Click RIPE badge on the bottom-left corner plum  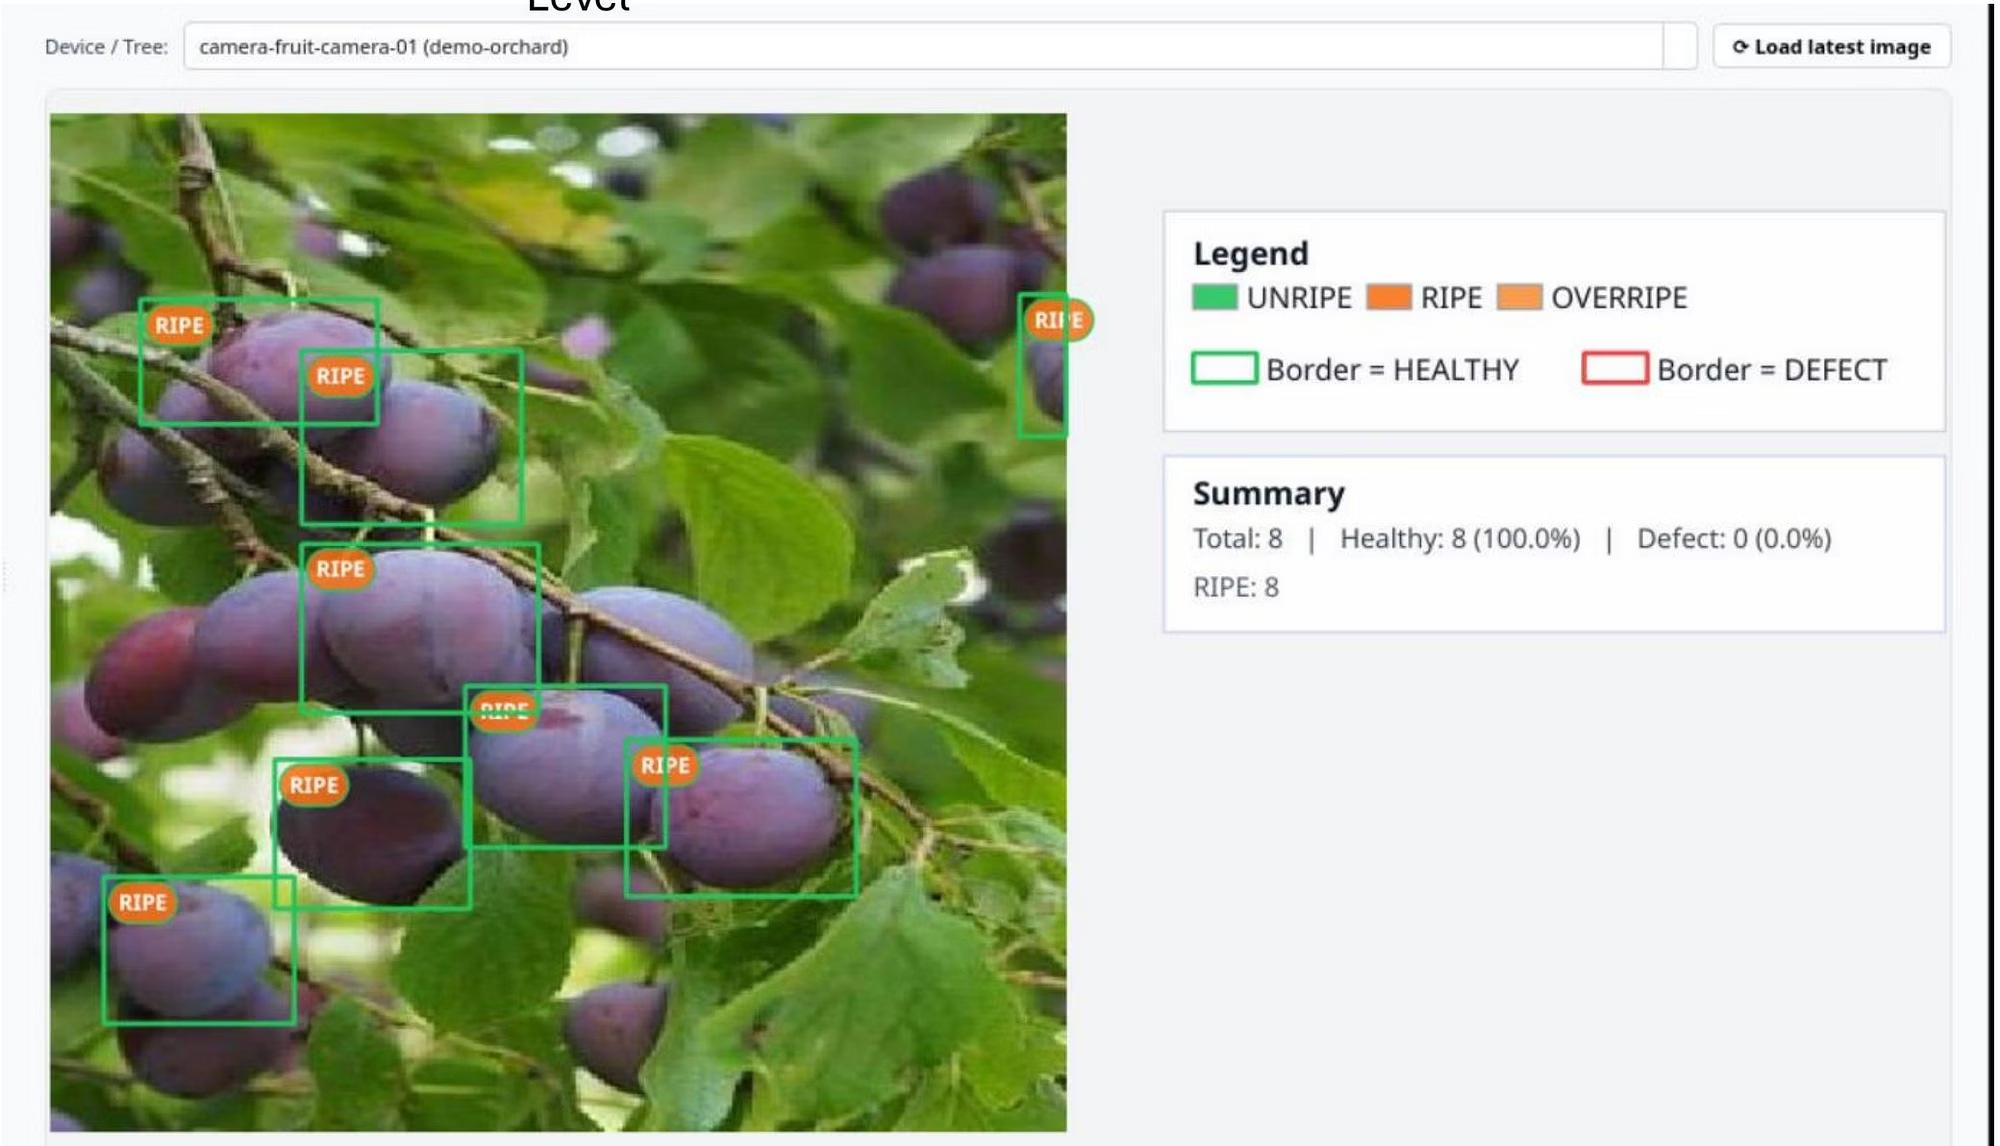(142, 902)
